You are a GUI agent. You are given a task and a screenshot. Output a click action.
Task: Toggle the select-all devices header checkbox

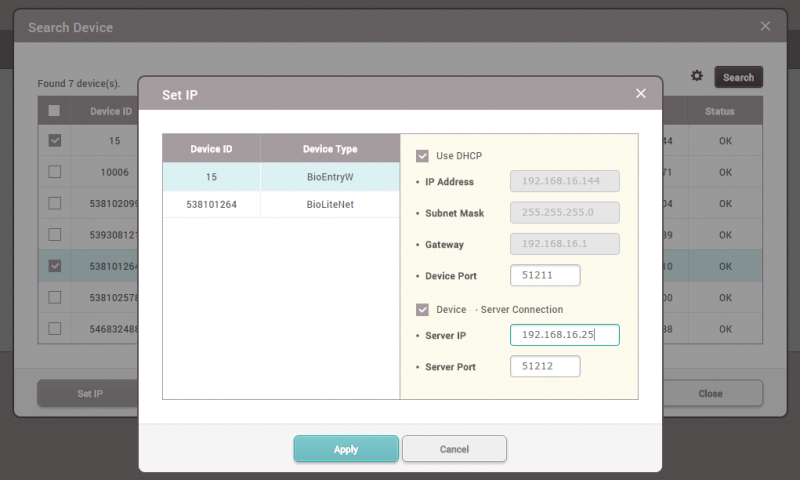(x=55, y=111)
